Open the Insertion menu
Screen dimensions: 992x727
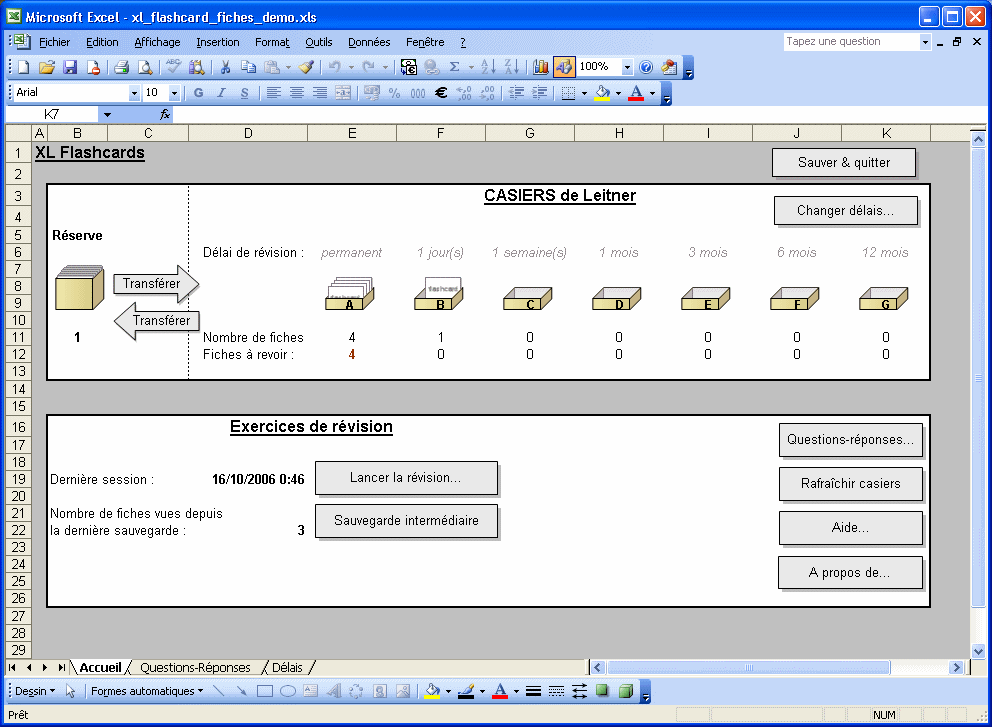point(218,42)
